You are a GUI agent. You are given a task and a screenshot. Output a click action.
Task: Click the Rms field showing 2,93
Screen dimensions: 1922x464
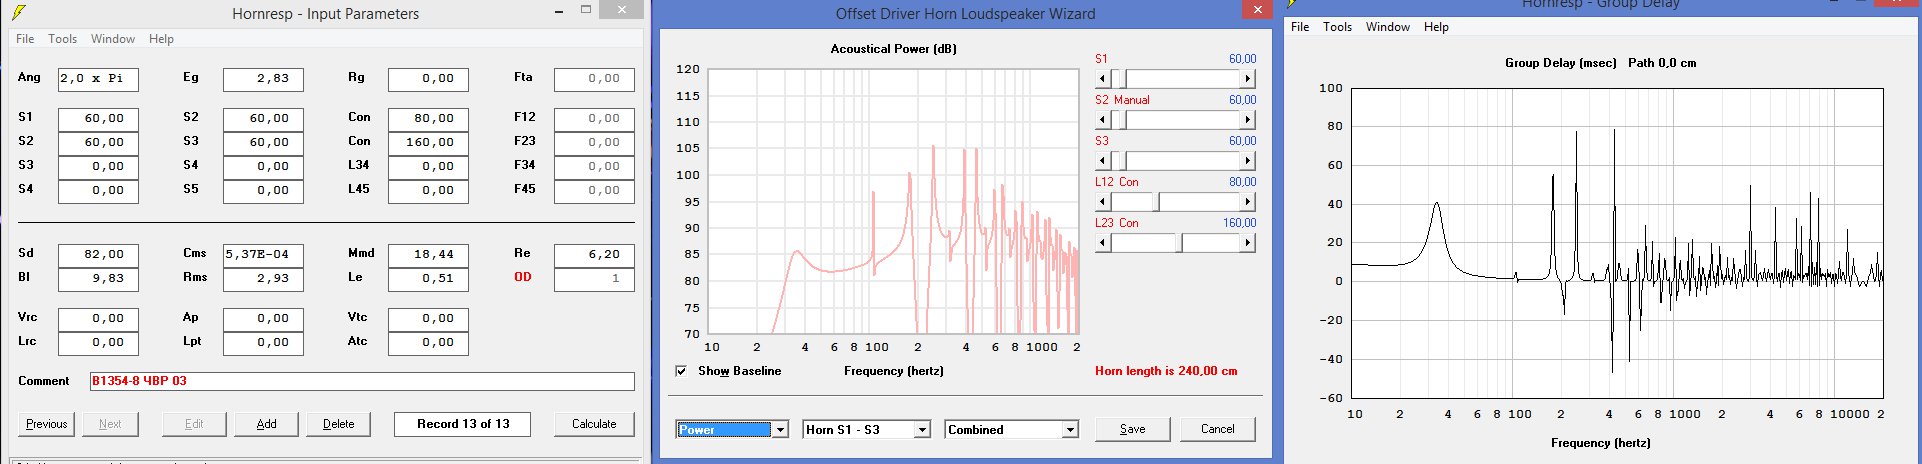click(263, 279)
